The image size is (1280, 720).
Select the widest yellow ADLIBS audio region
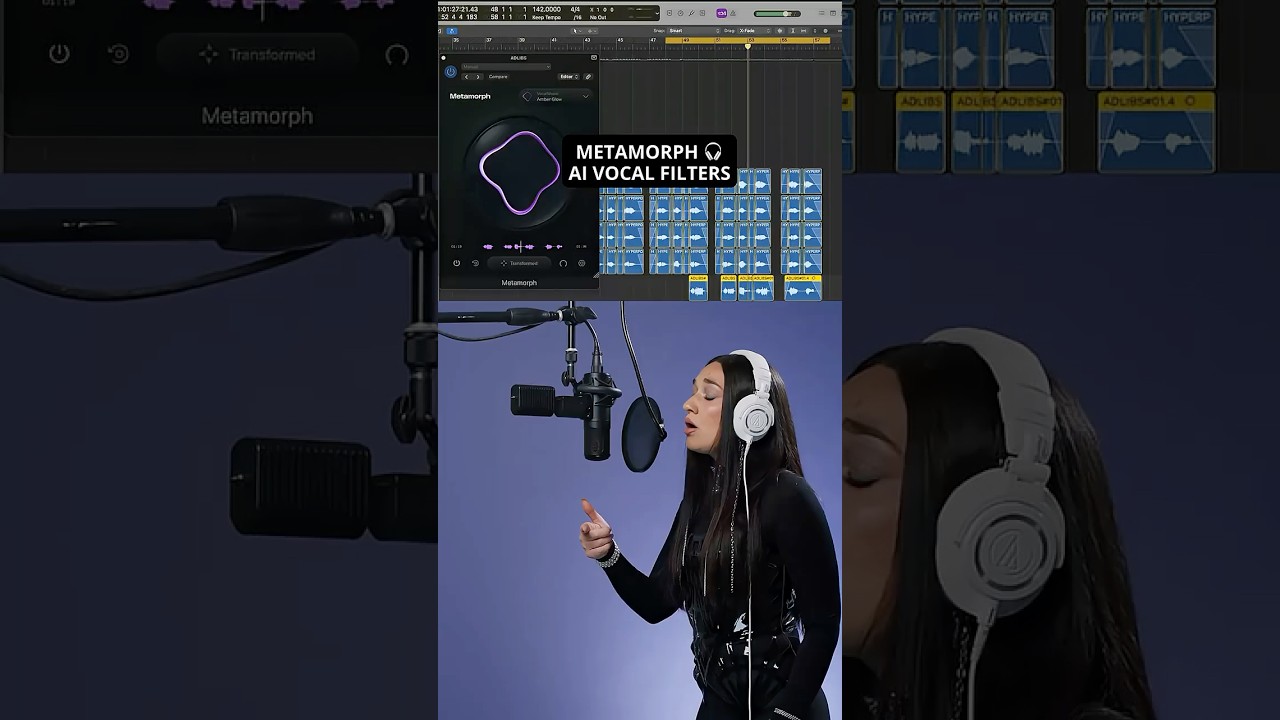point(803,288)
